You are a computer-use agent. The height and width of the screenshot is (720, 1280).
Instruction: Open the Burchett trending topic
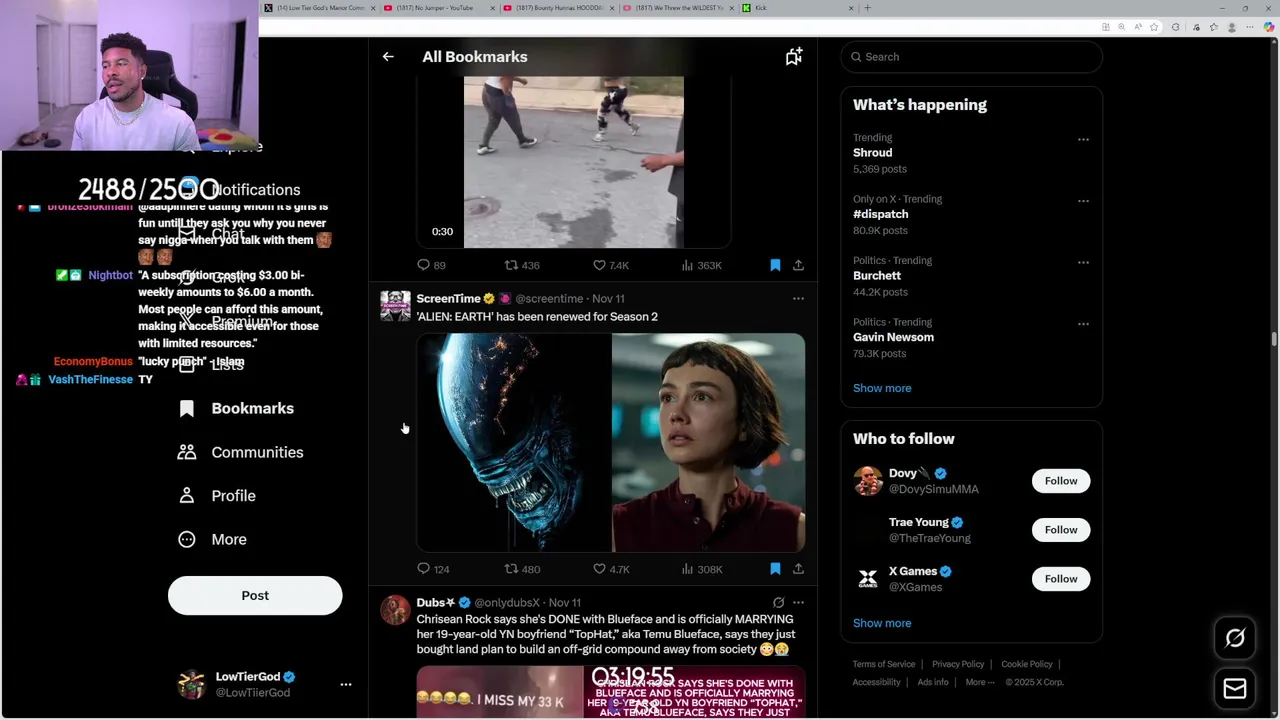point(877,276)
